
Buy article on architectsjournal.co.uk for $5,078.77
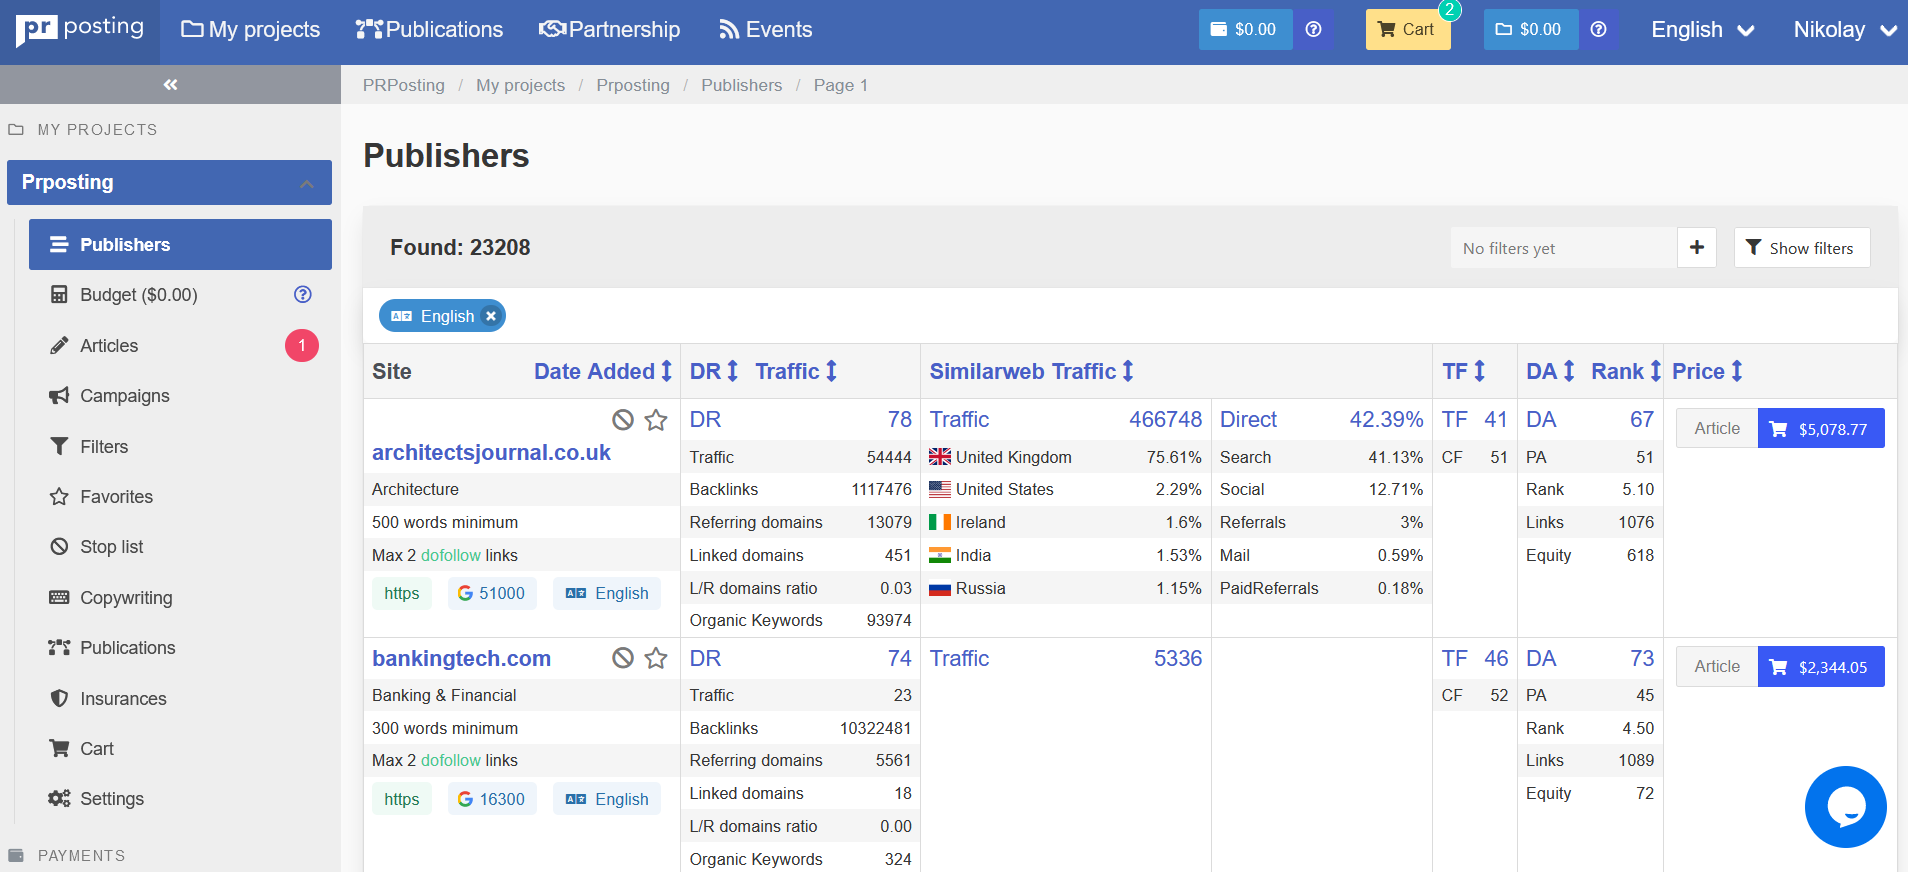1821,428
